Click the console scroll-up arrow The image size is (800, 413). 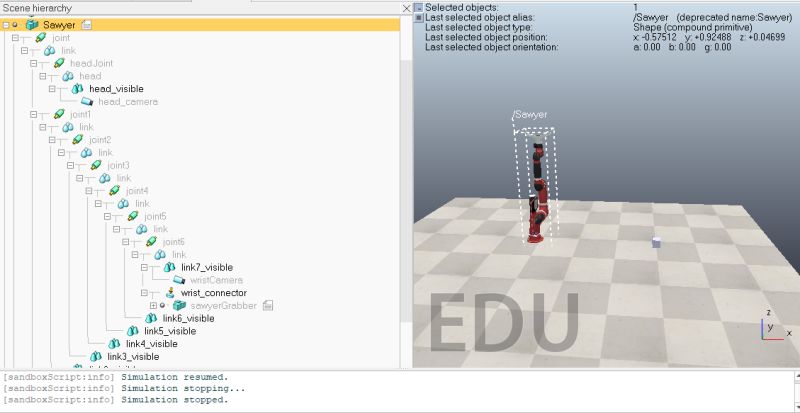click(x=796, y=376)
